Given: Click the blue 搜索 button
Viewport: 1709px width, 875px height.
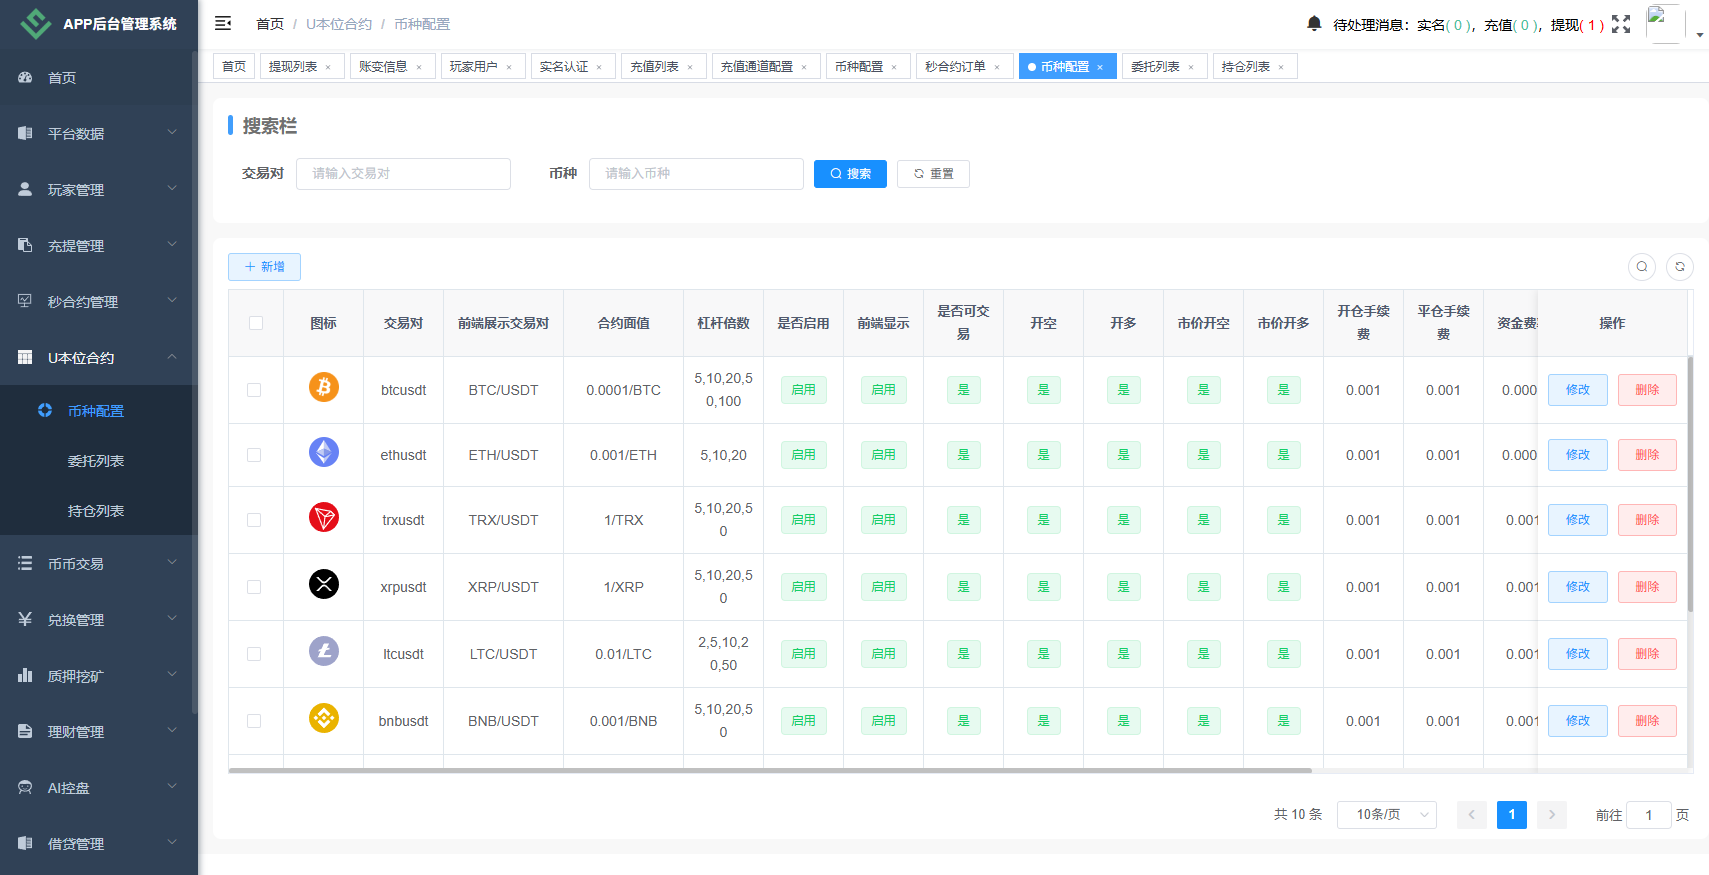Looking at the screenshot, I should coord(850,174).
